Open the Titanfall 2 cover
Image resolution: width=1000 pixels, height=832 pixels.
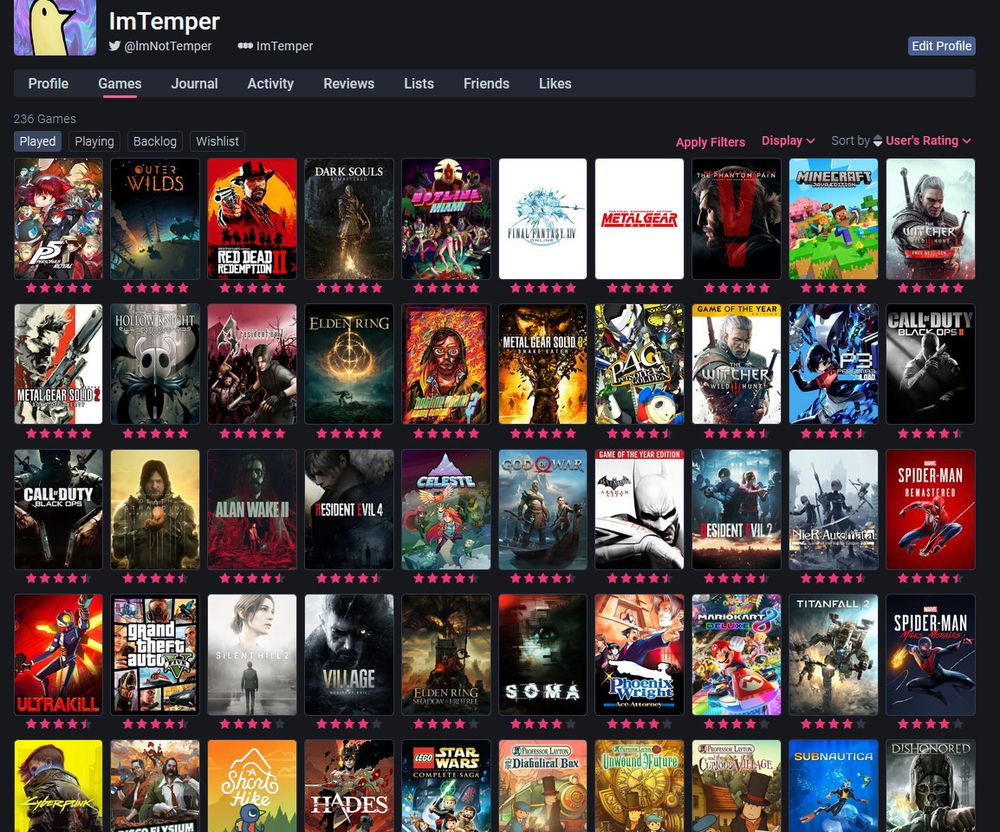click(834, 655)
